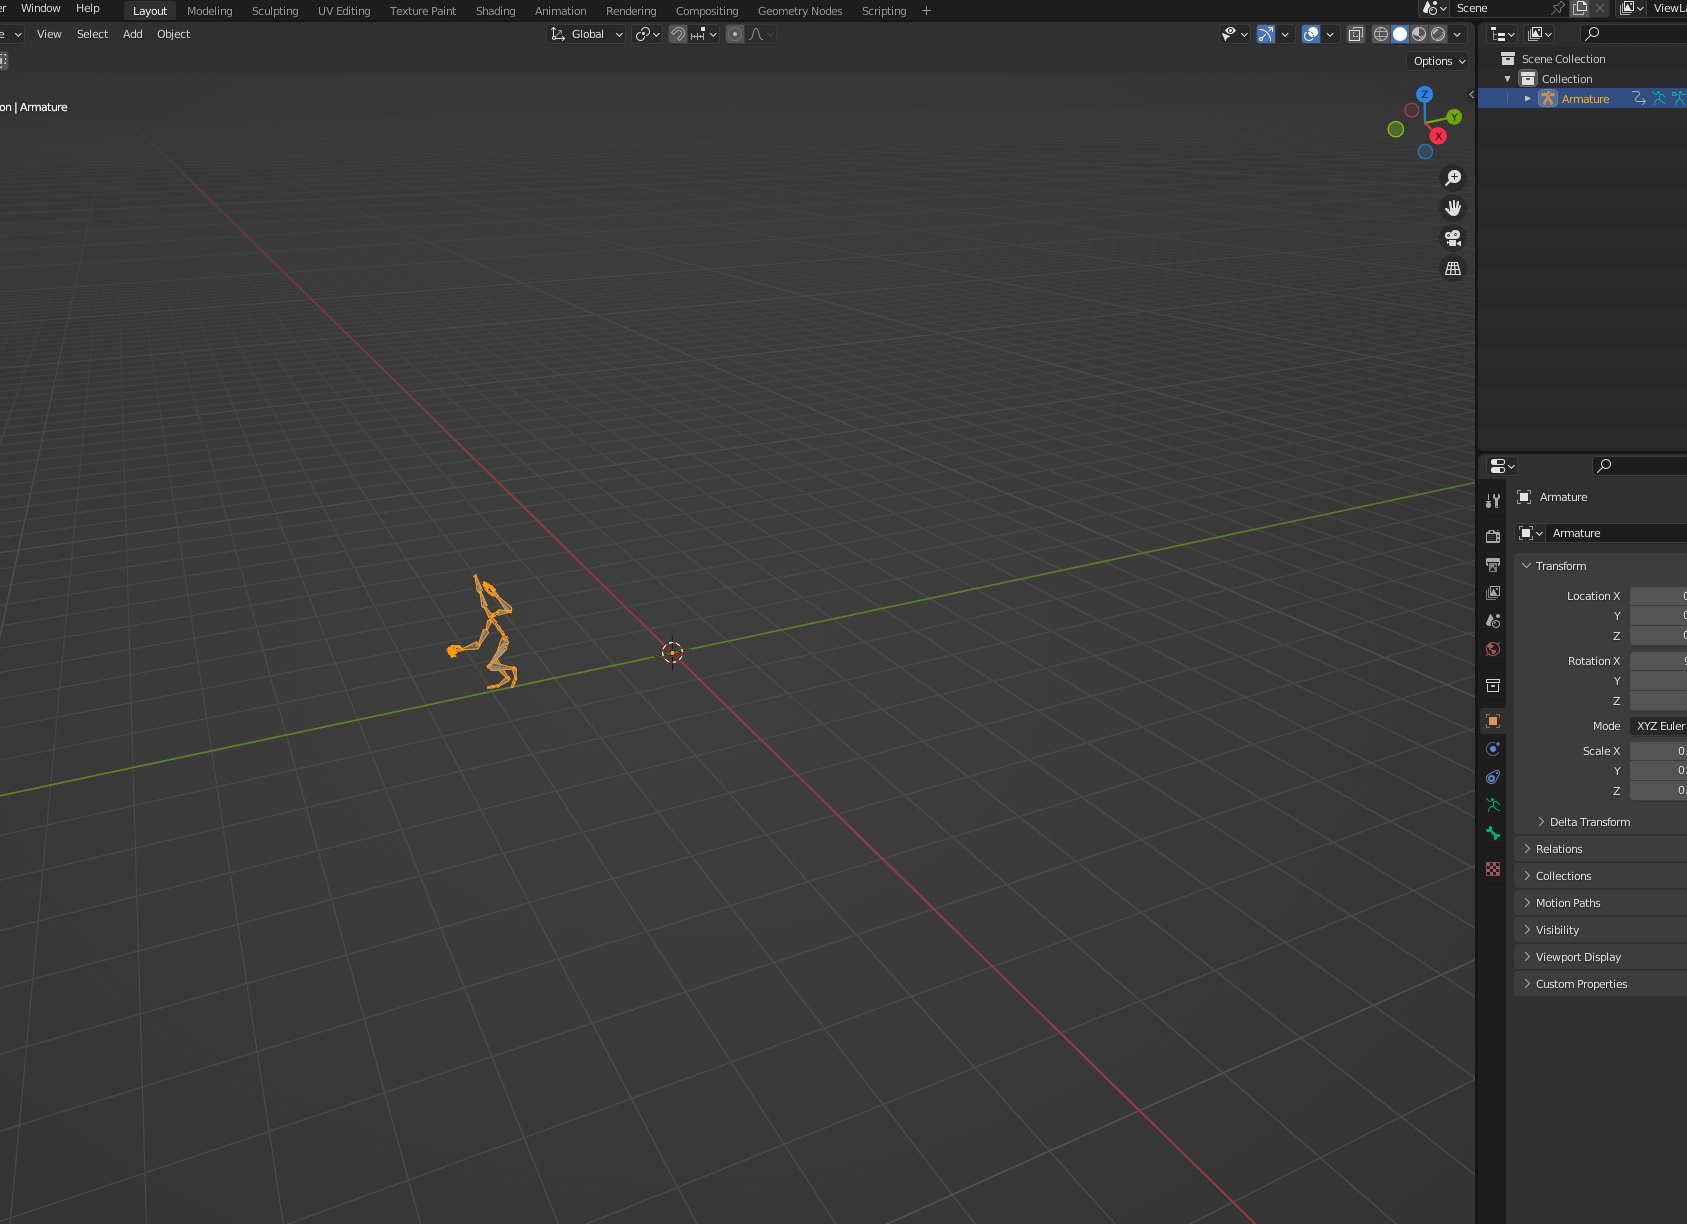1687x1224 pixels.
Task: Toggle X-ray display button
Action: (1356, 34)
